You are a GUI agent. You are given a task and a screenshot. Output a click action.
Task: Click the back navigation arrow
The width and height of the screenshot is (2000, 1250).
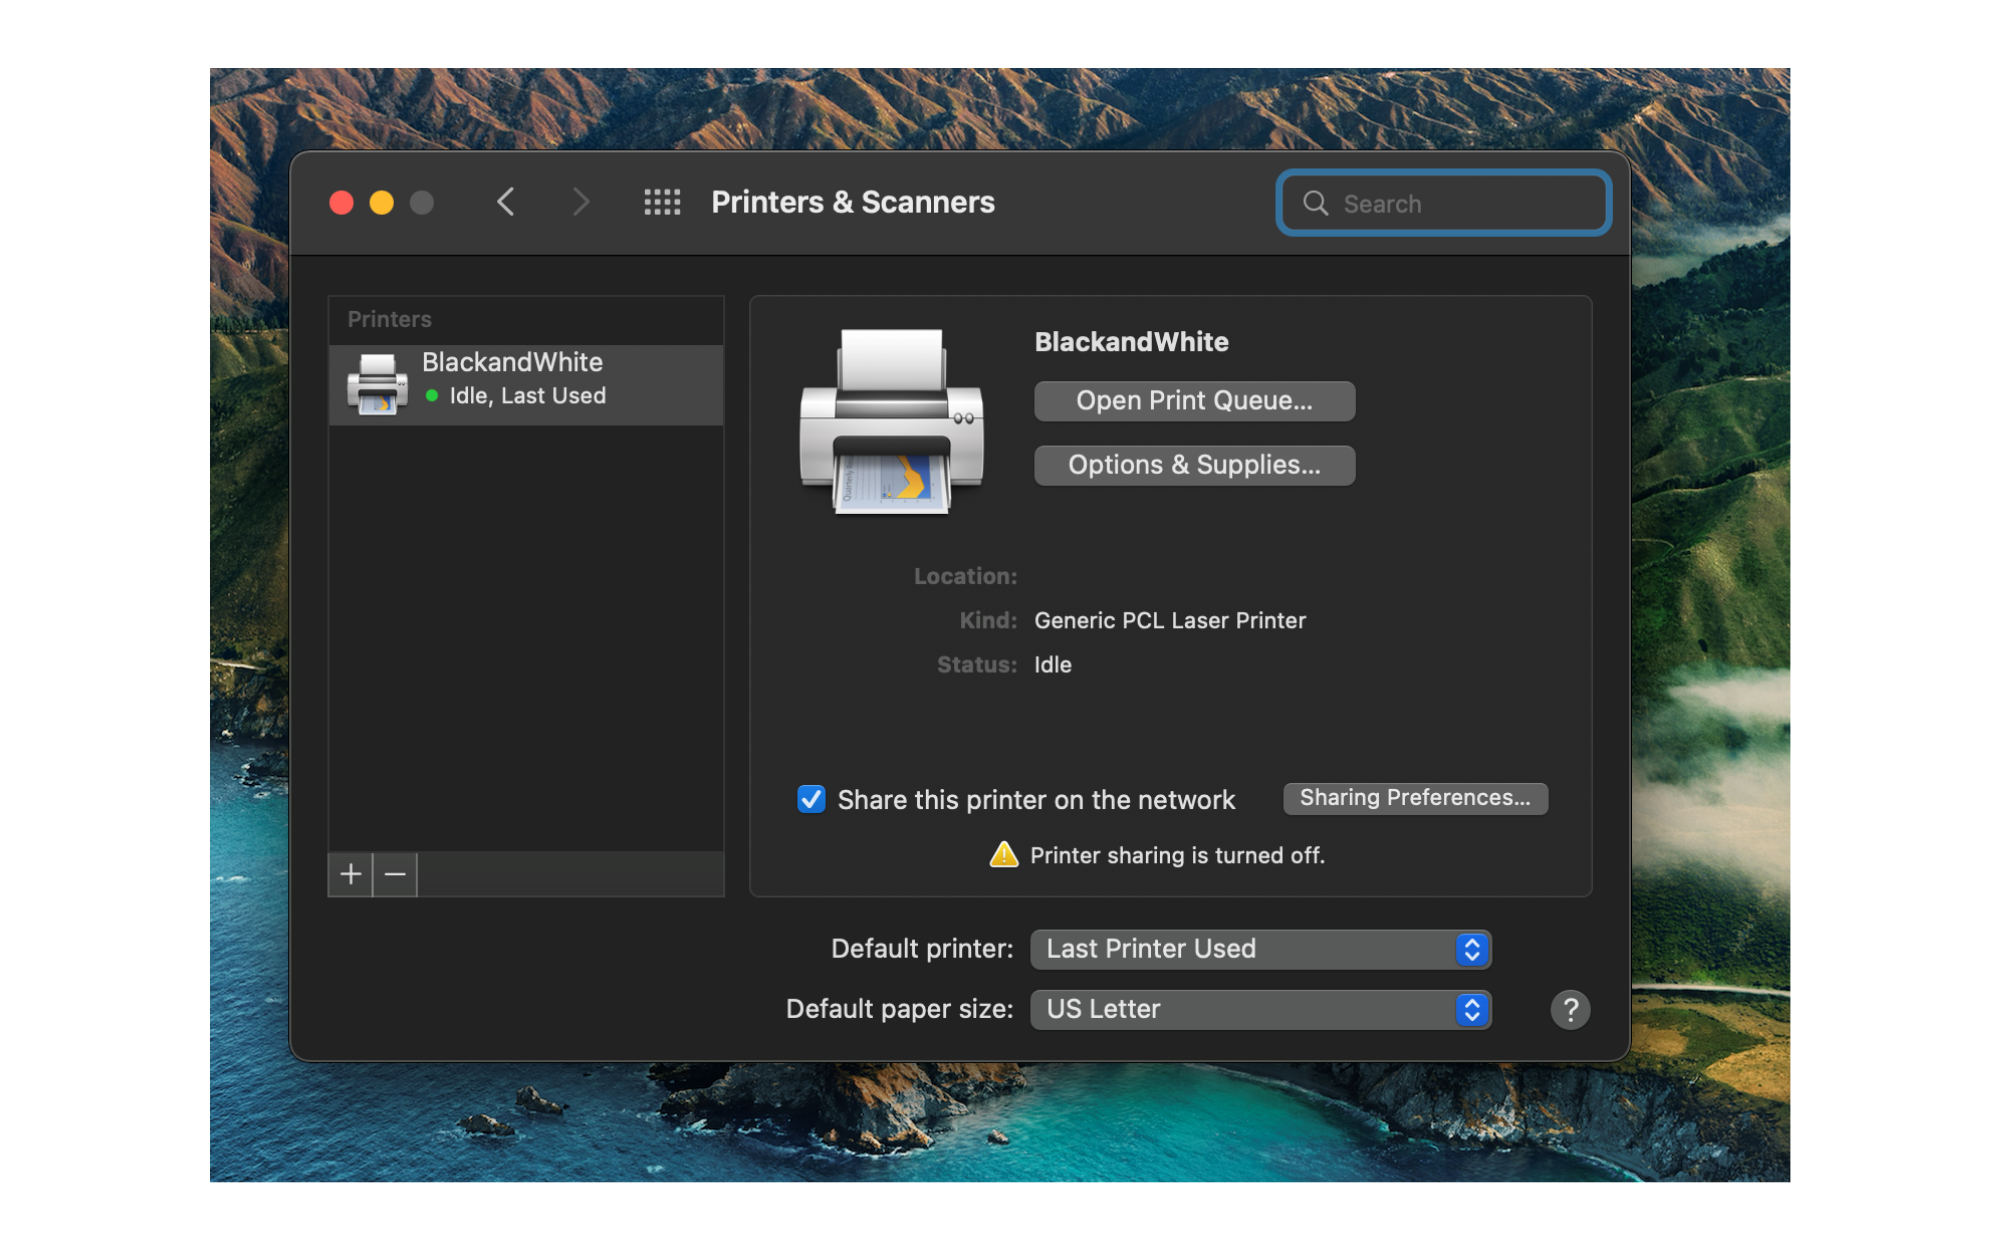tap(506, 202)
